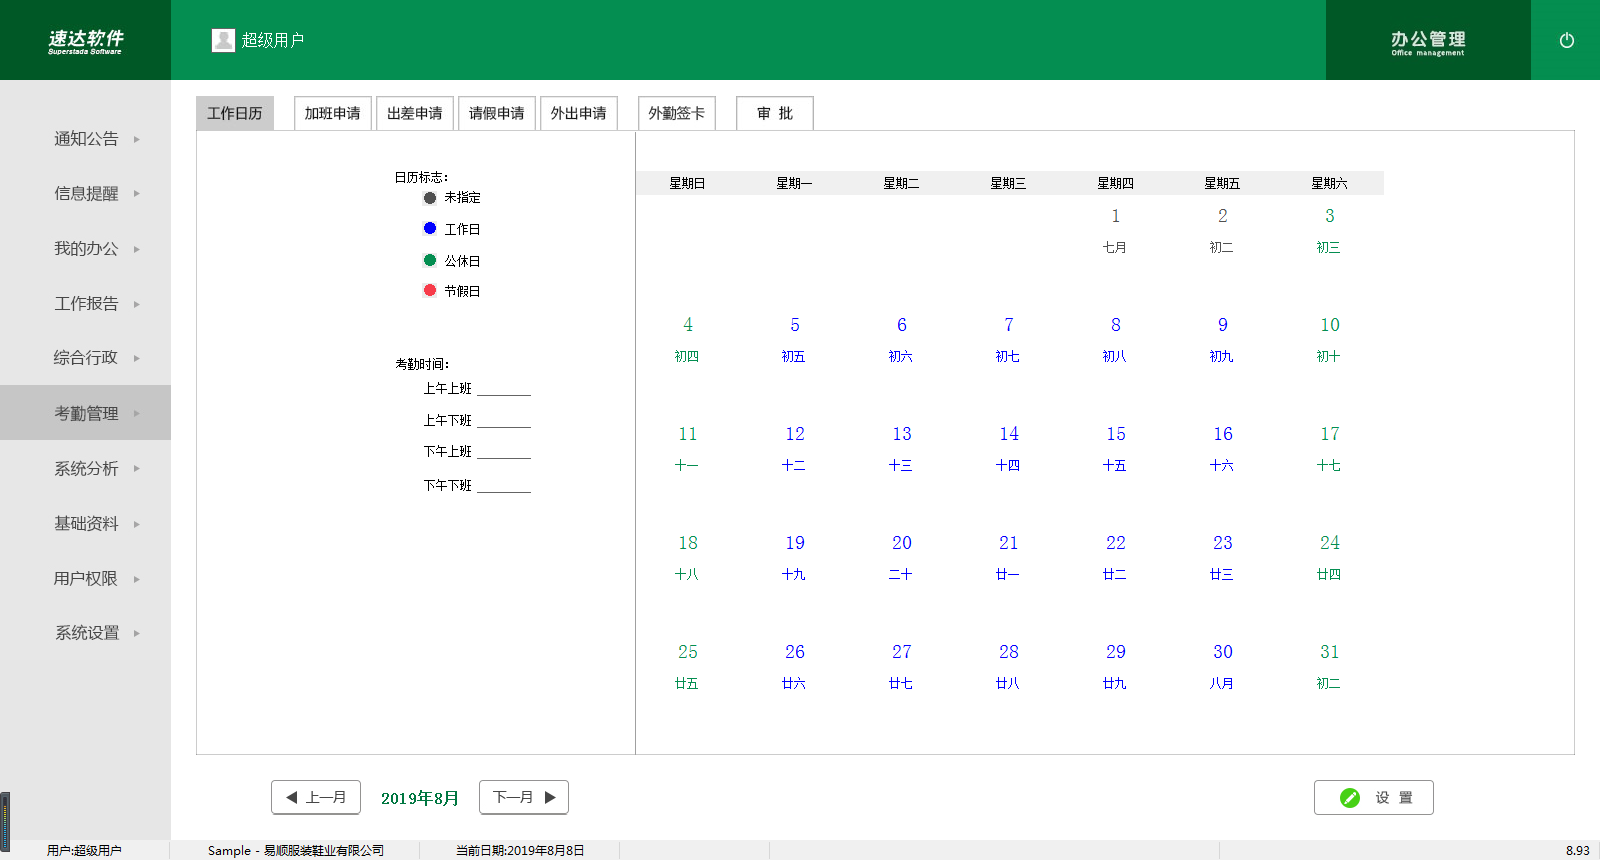Expand the 考勤管理 sidebar arrow
Viewport: 1600px width, 860px height.
[137, 413]
